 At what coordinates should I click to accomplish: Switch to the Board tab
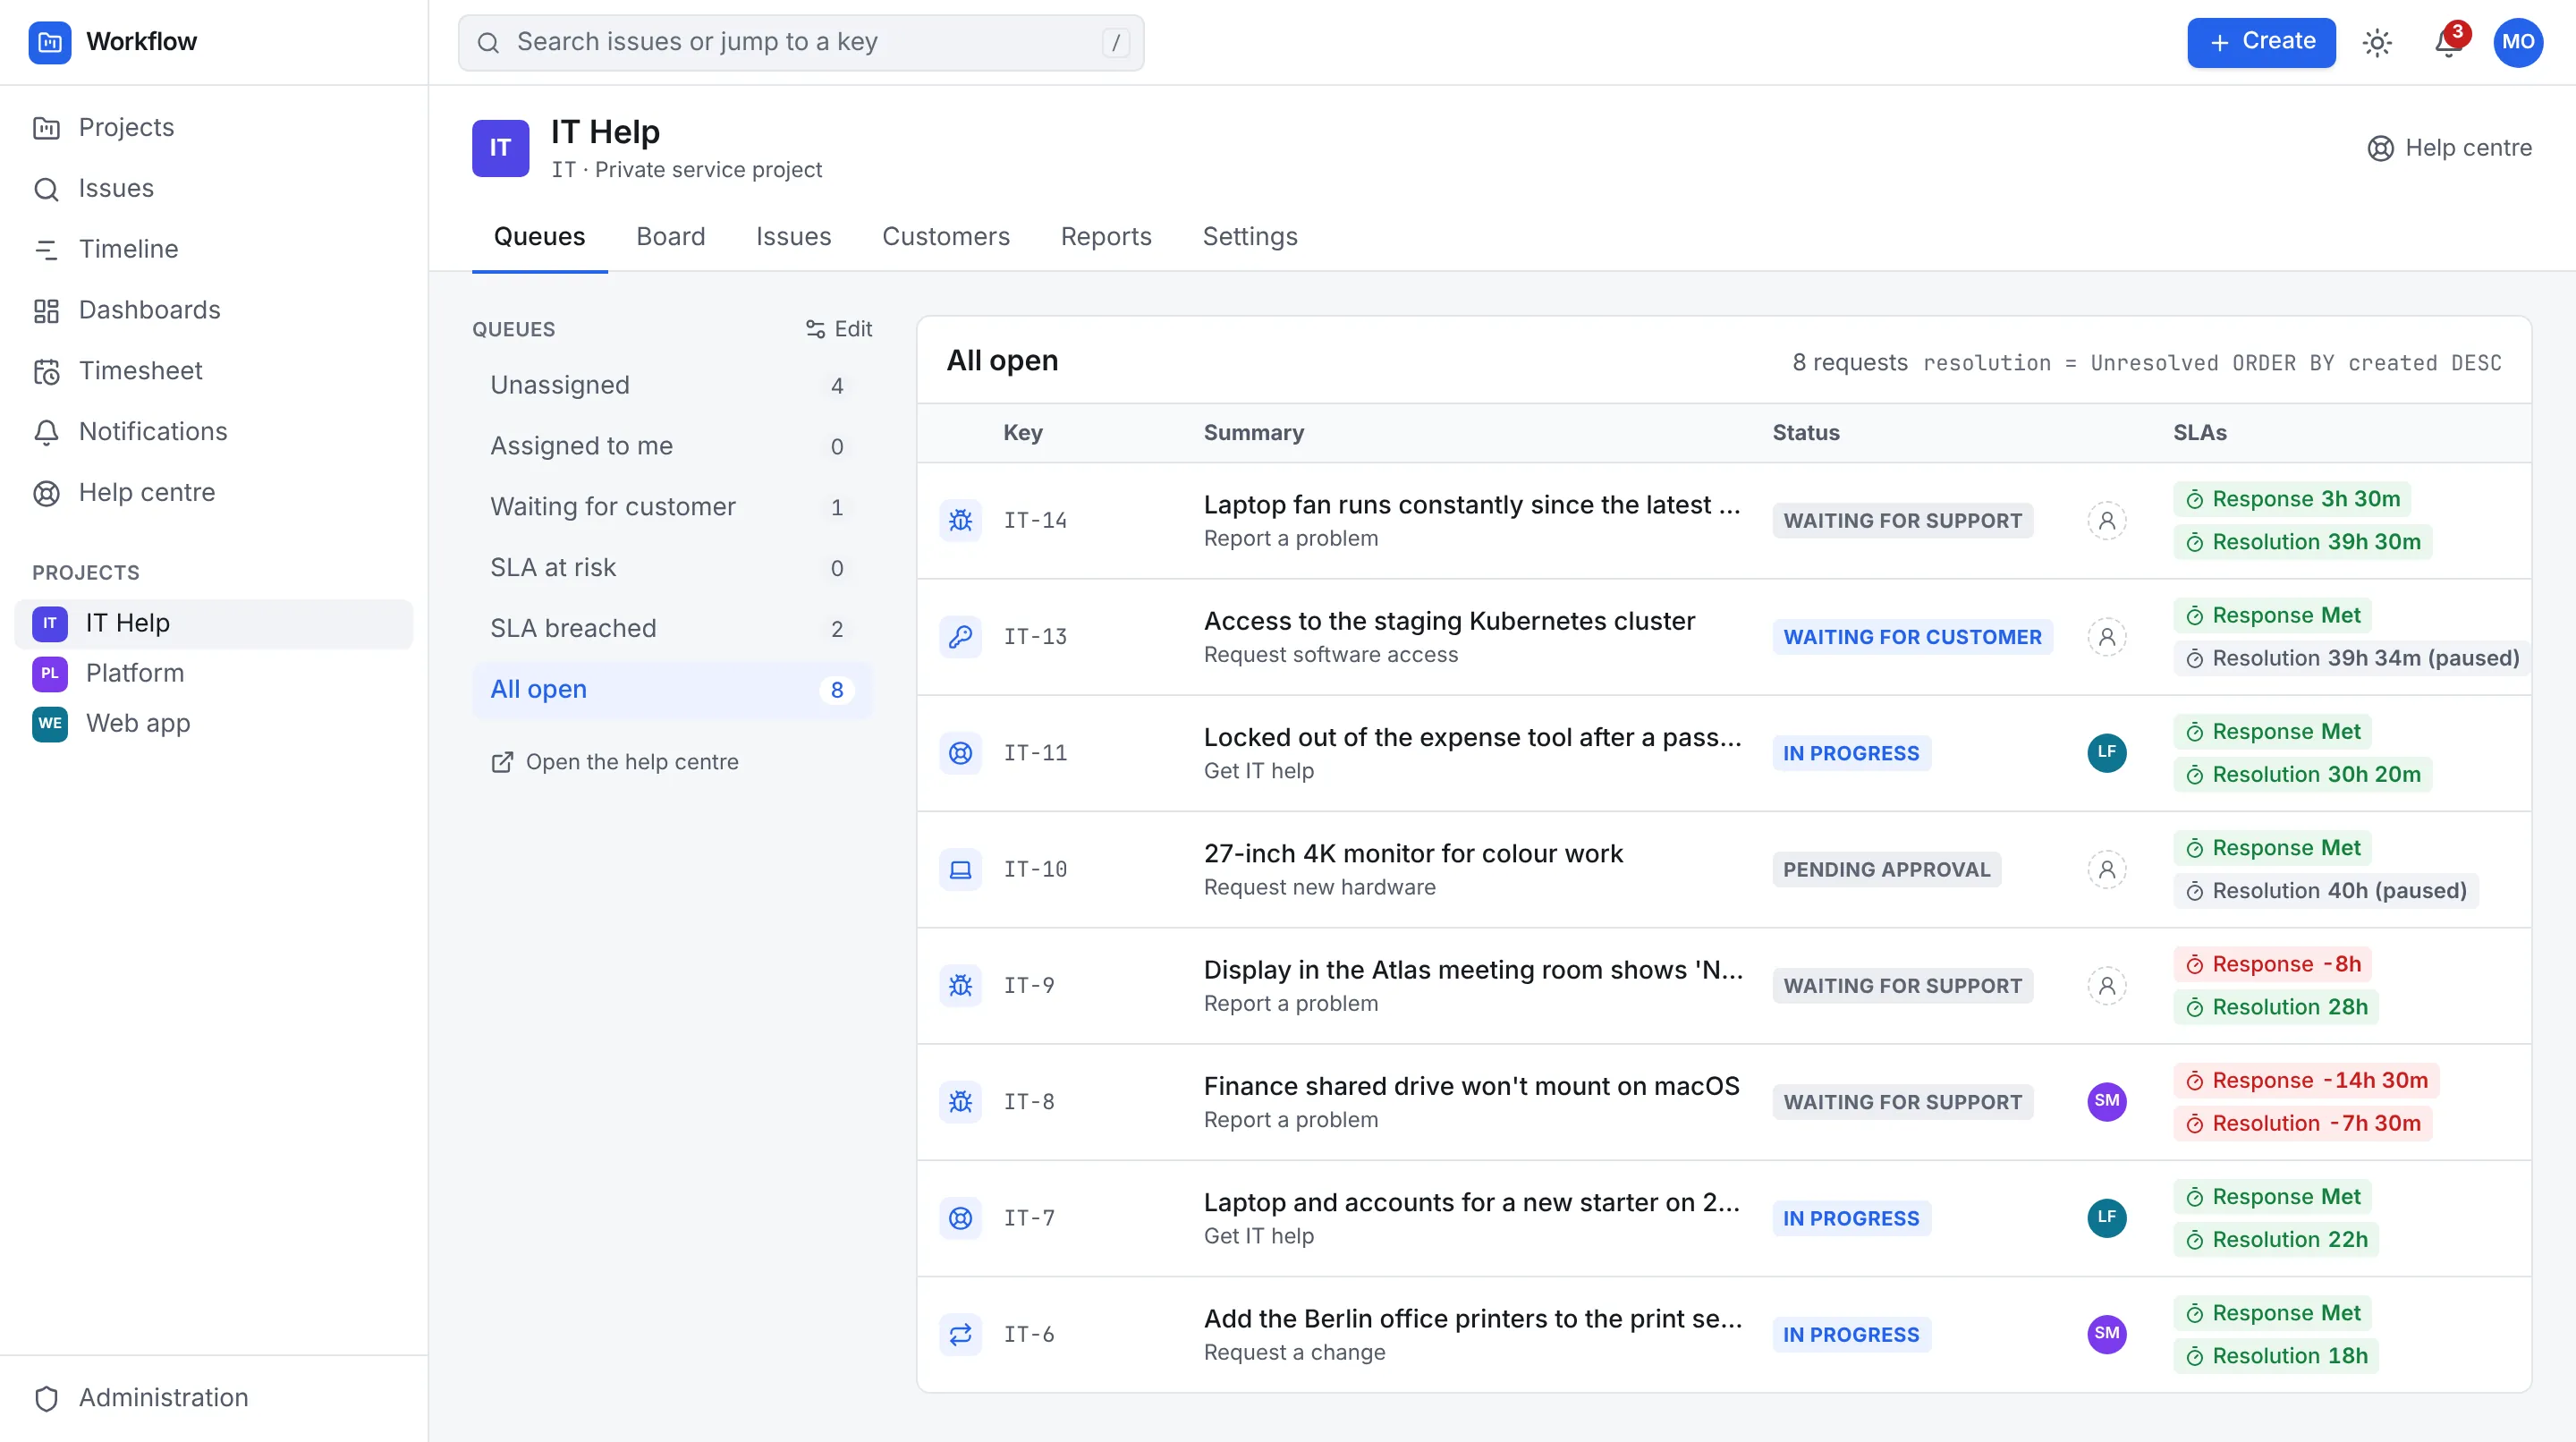point(670,236)
